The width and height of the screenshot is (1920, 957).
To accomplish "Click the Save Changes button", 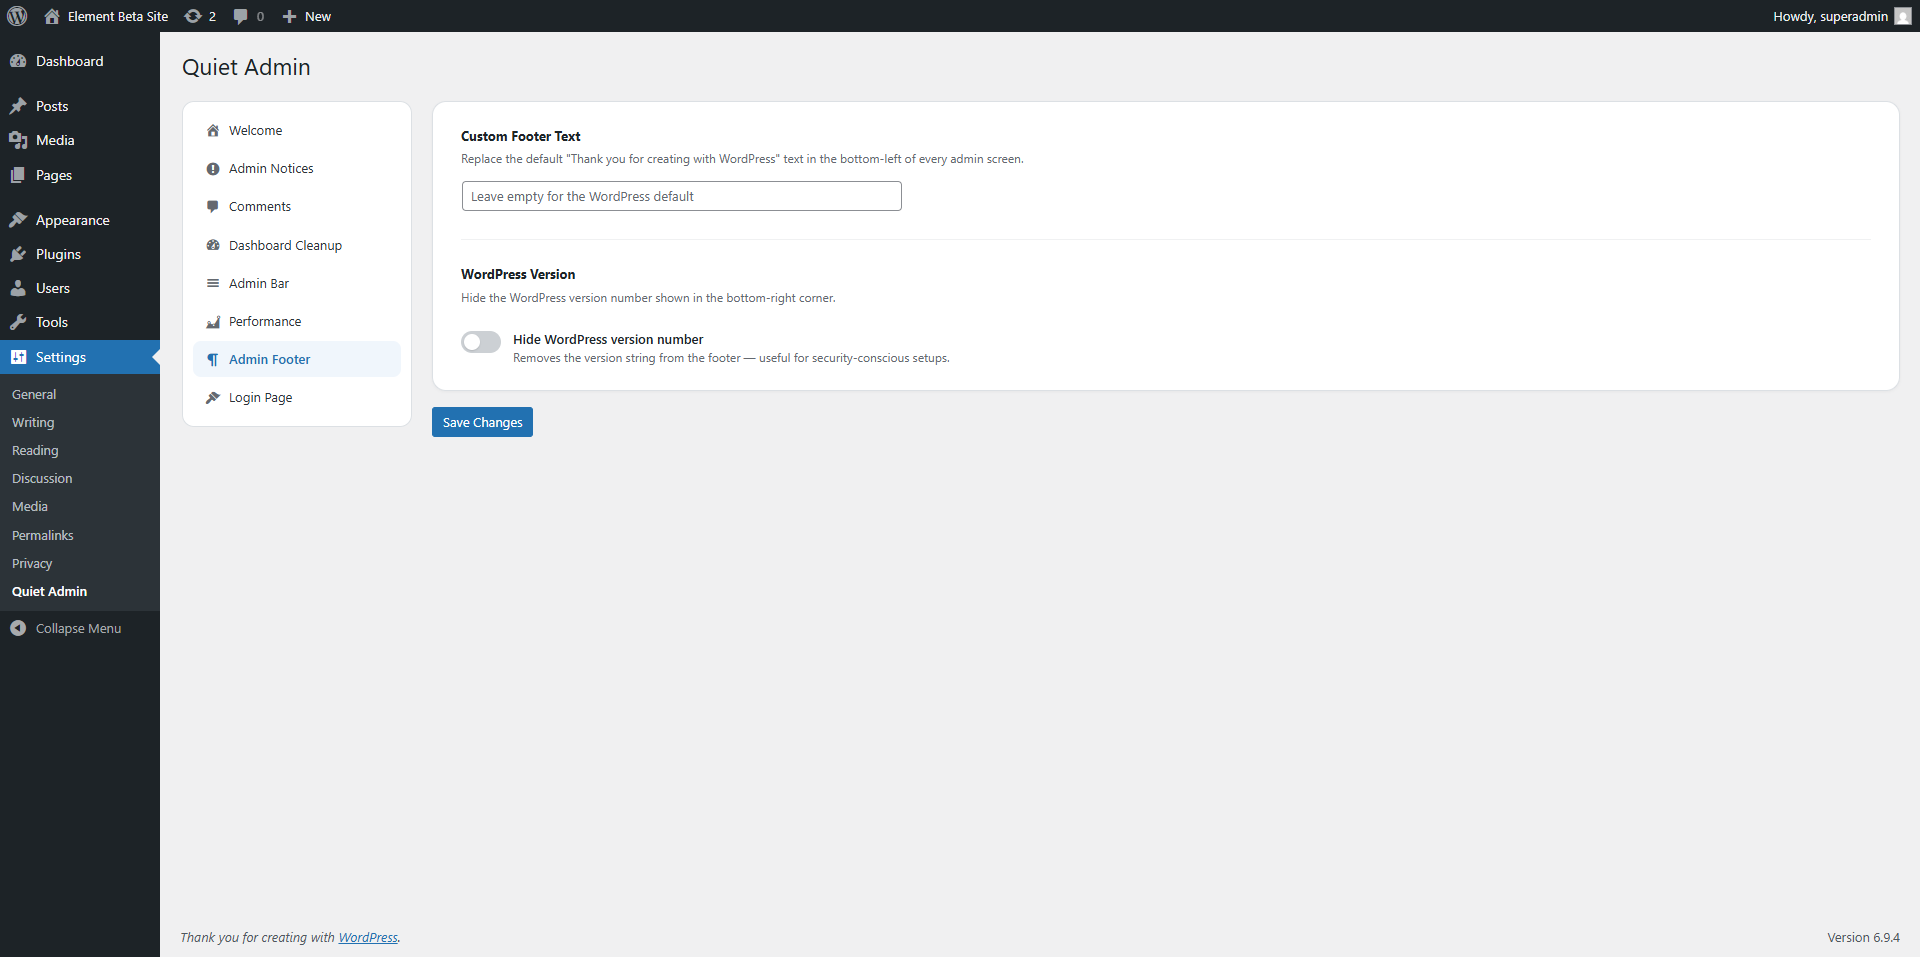I will point(481,421).
